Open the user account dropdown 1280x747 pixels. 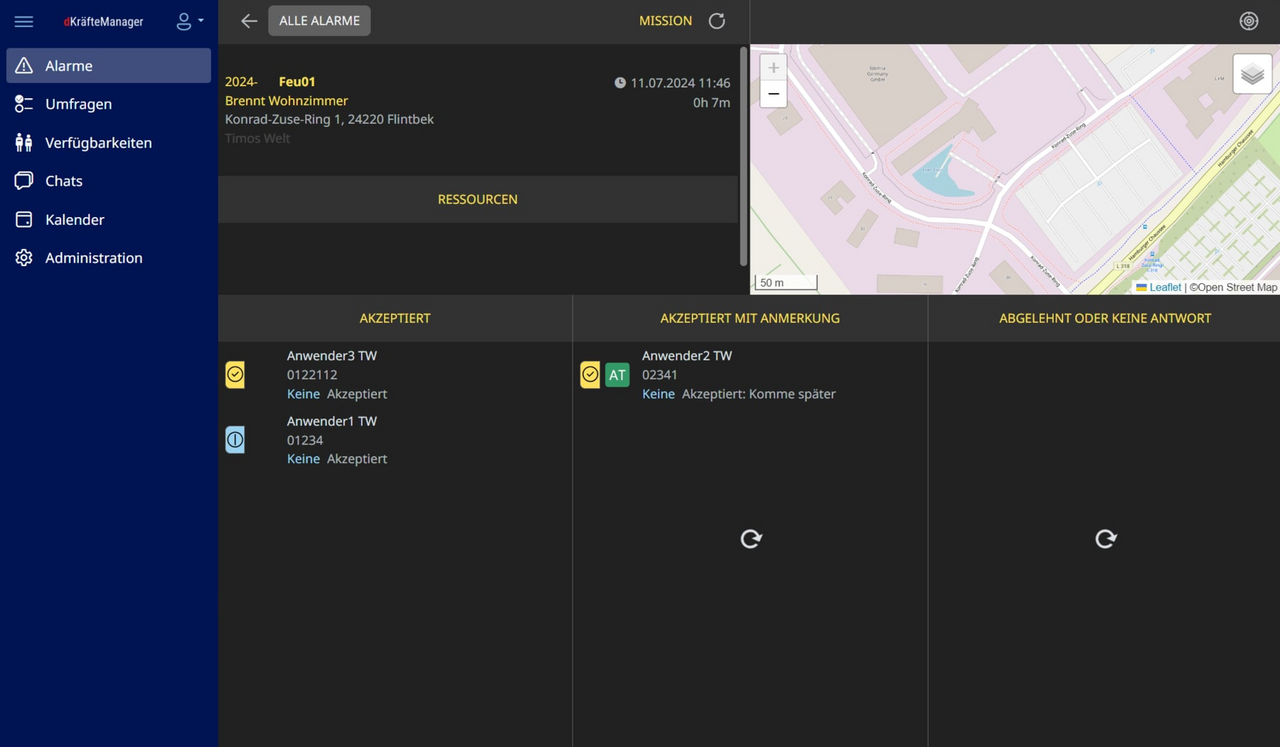(189, 21)
